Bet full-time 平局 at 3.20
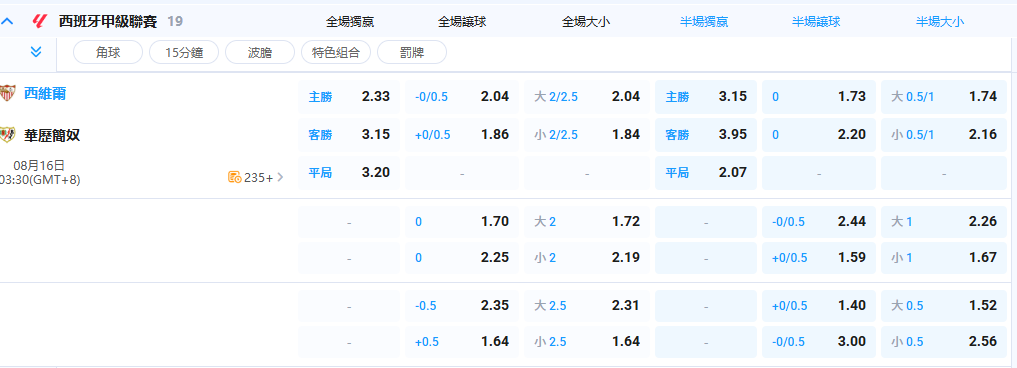1017x368 pixels. (349, 173)
